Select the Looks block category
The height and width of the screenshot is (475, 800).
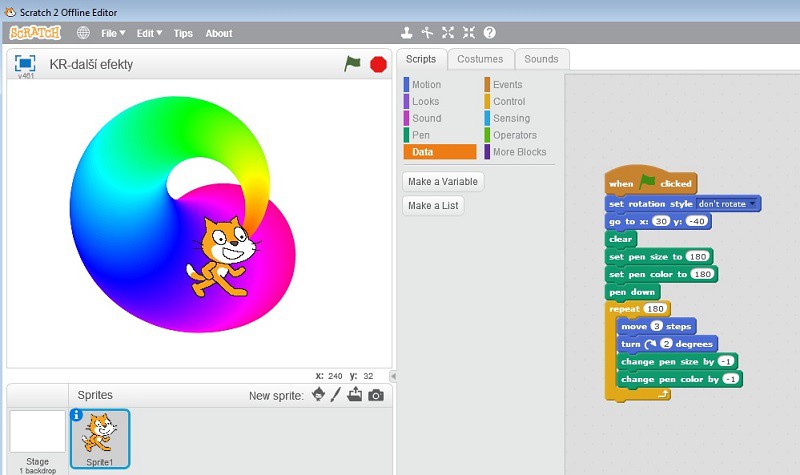439,102
